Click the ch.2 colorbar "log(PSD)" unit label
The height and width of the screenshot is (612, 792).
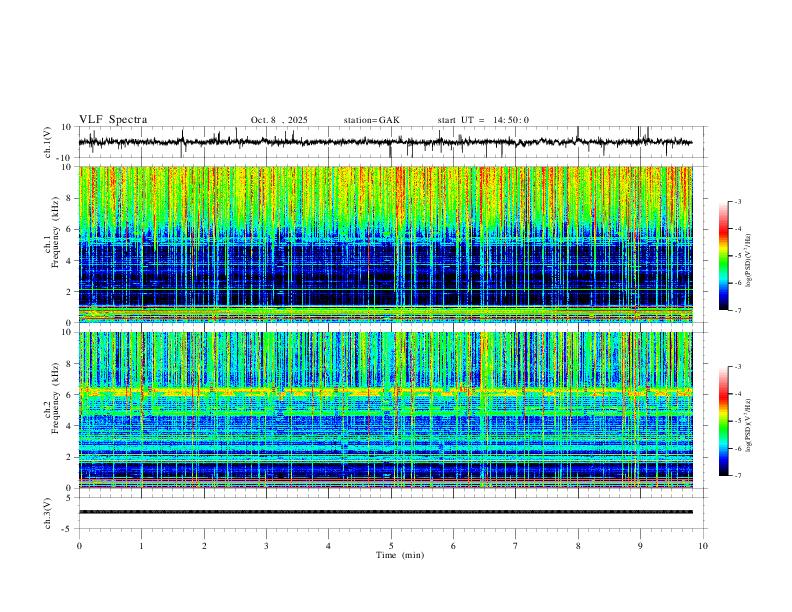click(748, 425)
